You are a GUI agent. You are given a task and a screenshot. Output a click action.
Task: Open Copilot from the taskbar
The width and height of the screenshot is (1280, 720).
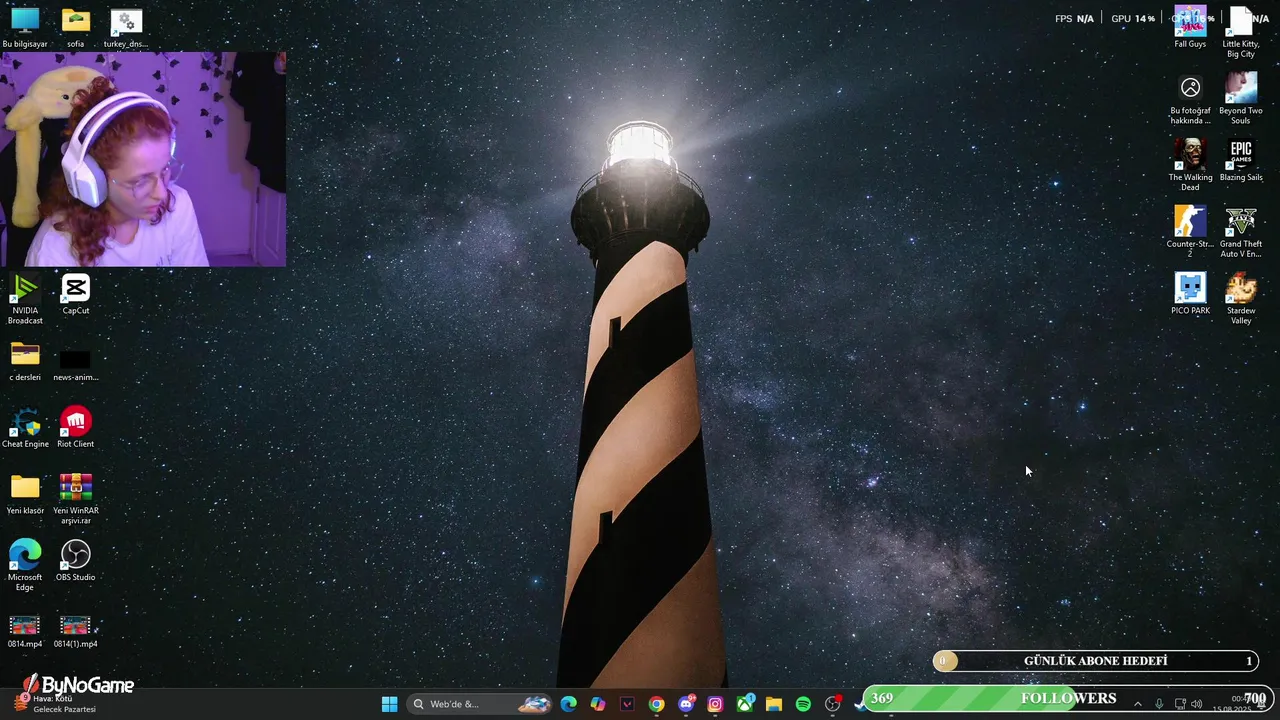coord(598,704)
